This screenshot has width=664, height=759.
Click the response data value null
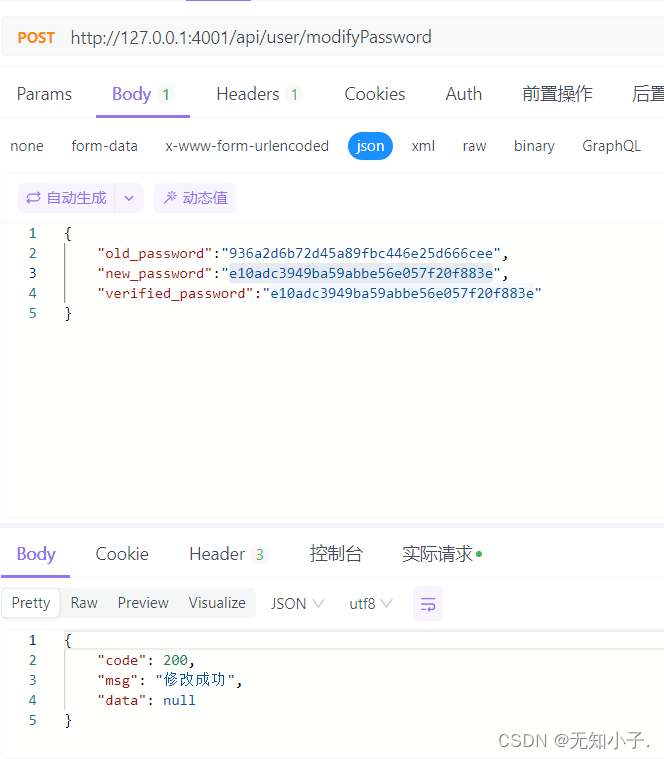pyautogui.click(x=179, y=700)
